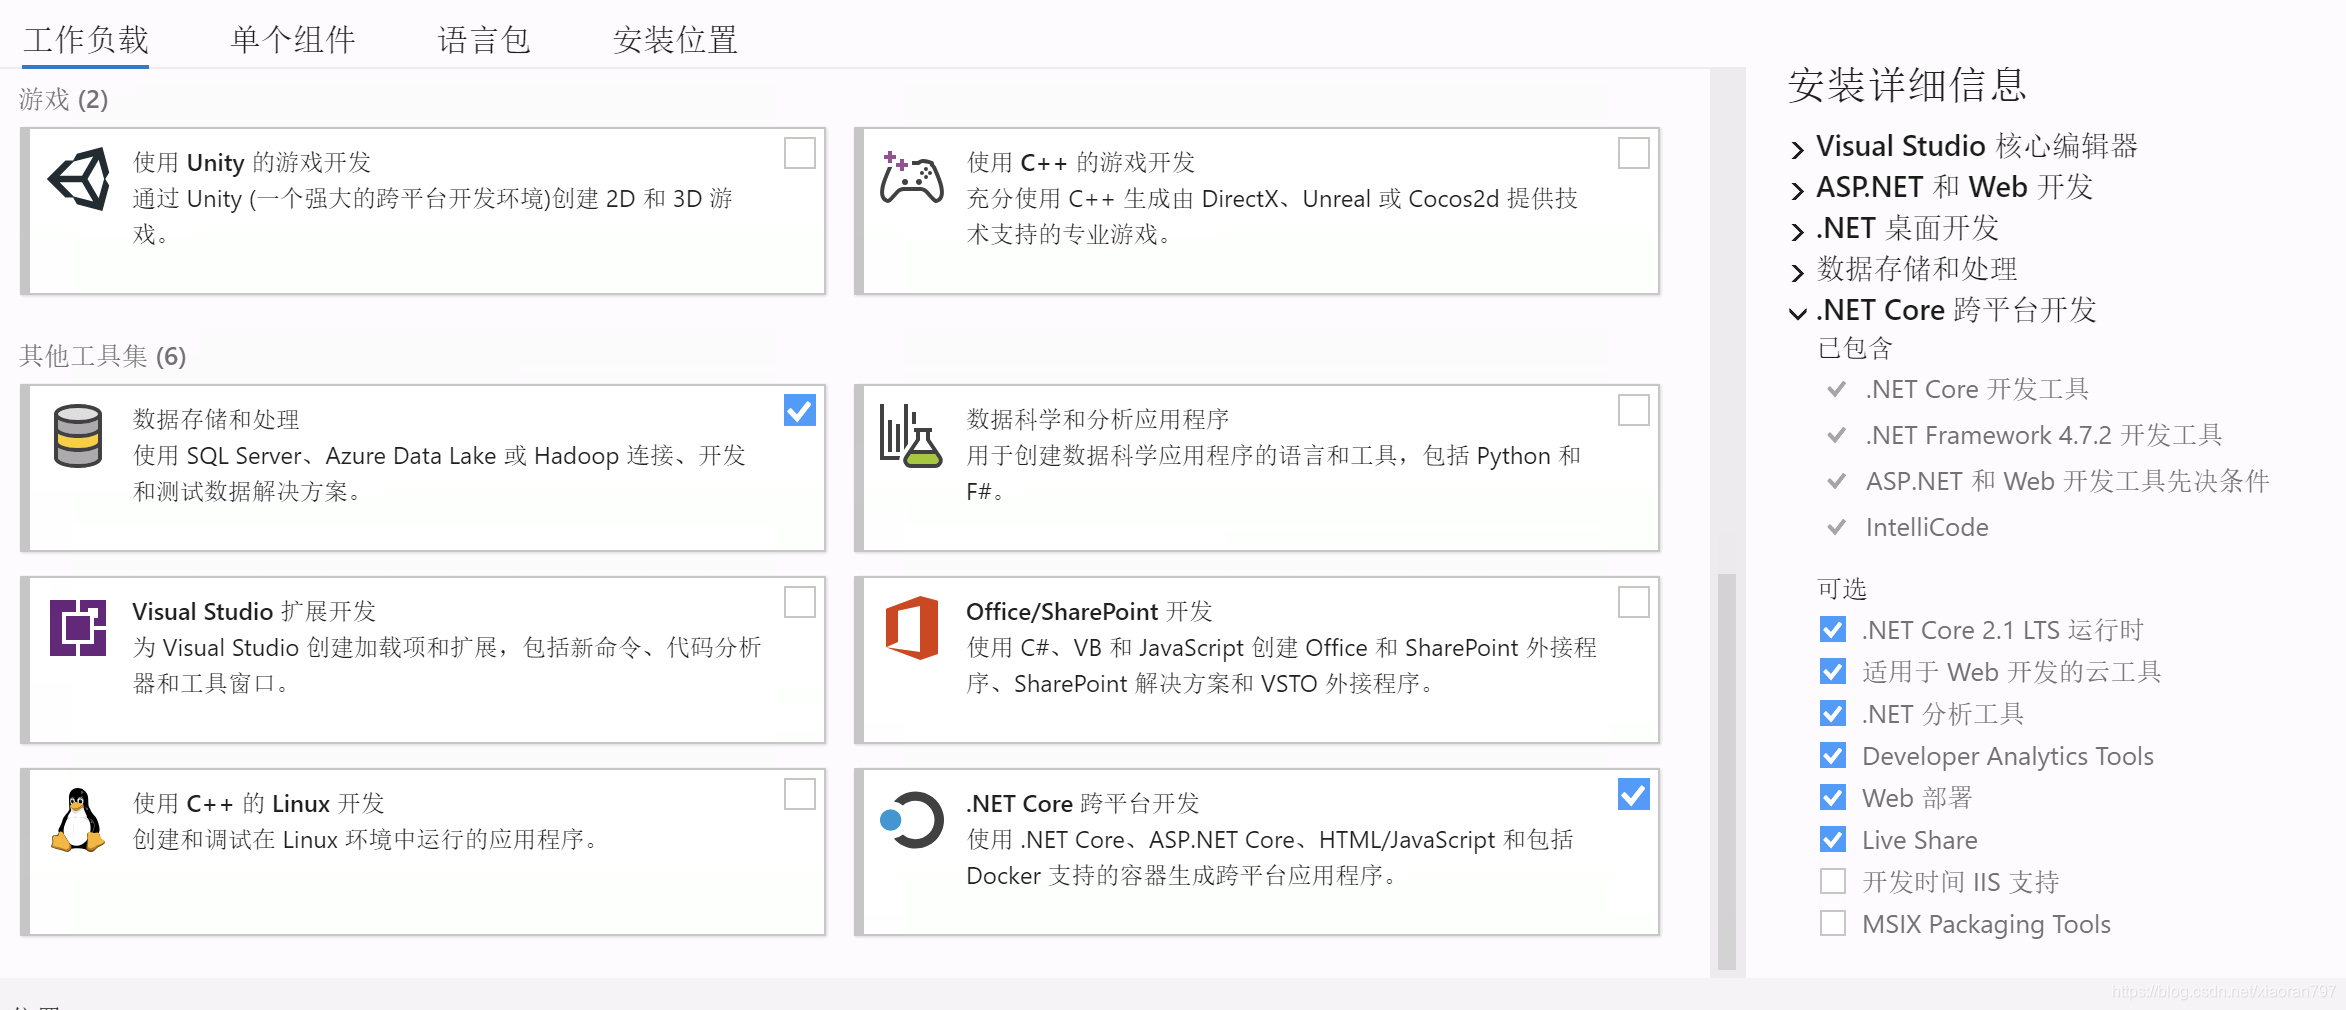2346x1010 pixels.
Task: Select the Office/SharePoint 开发 title
Action: (x=1089, y=611)
